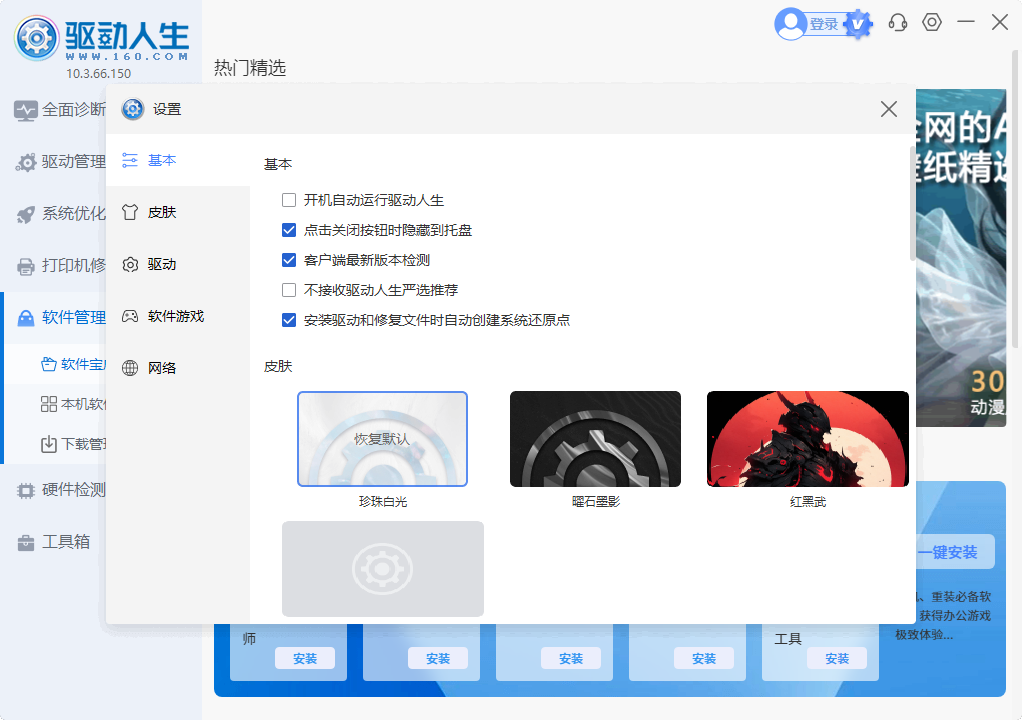Click the 软件宝库 basket icon
This screenshot has width=1022, height=720.
click(48, 364)
